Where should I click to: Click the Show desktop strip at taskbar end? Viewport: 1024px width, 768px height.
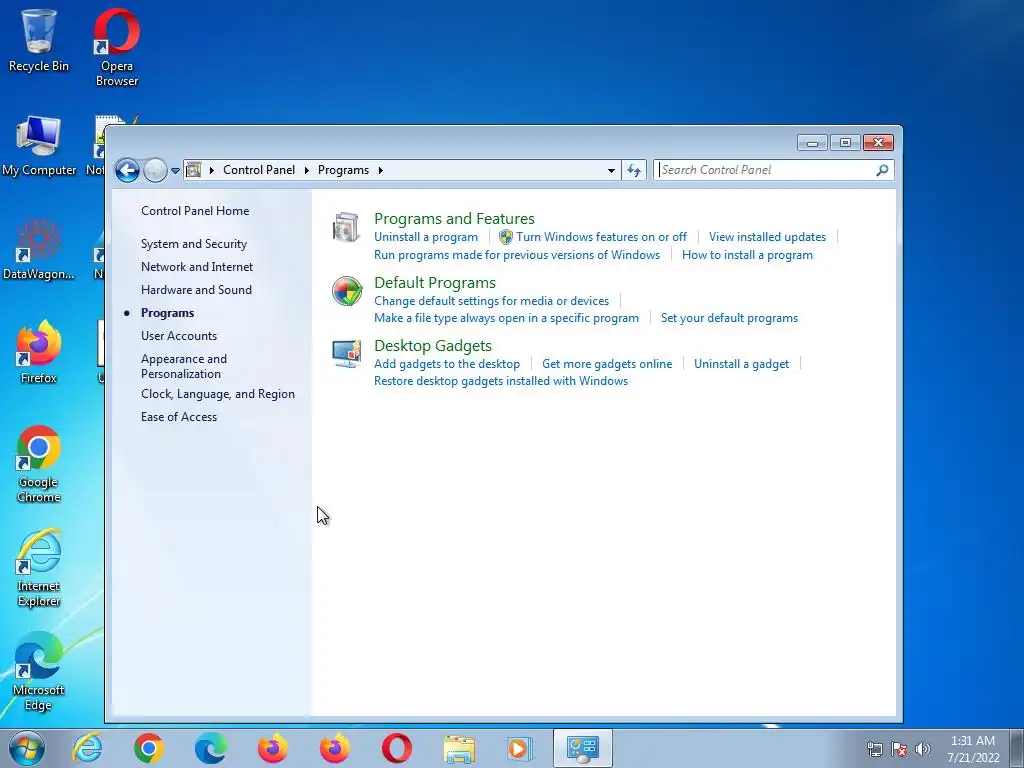pos(1018,748)
